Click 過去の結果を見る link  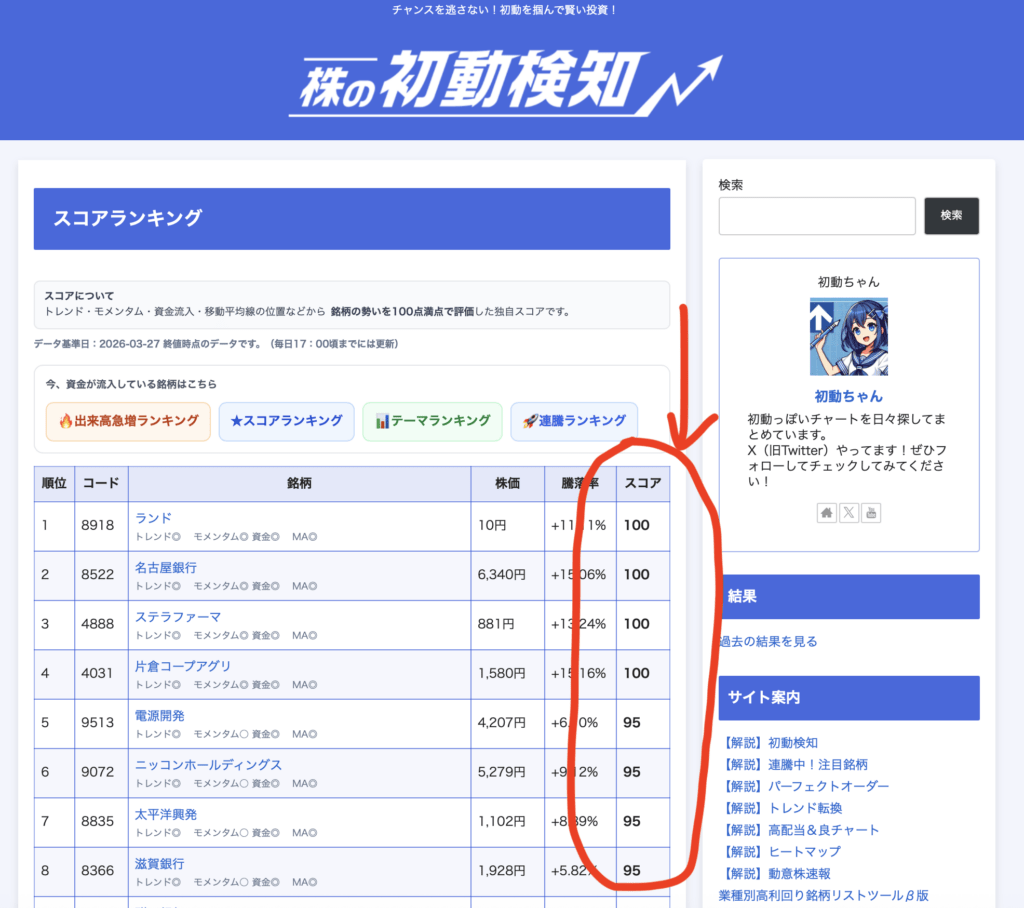pyautogui.click(x=768, y=642)
